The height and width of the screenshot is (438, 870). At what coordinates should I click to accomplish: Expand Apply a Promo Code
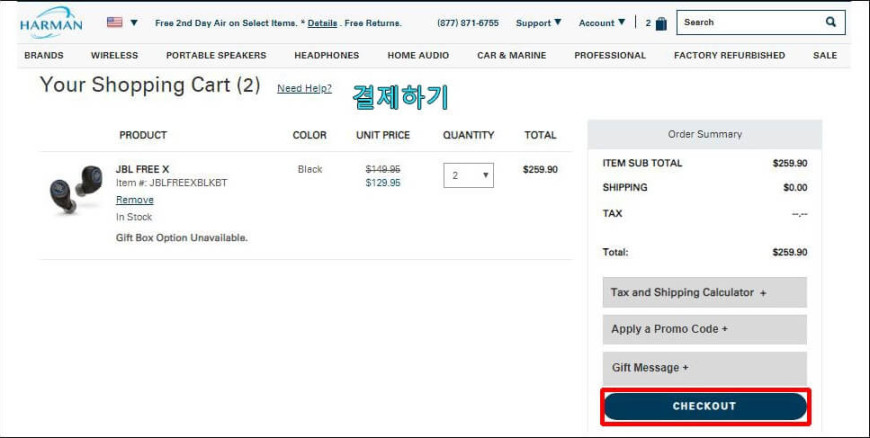point(705,329)
